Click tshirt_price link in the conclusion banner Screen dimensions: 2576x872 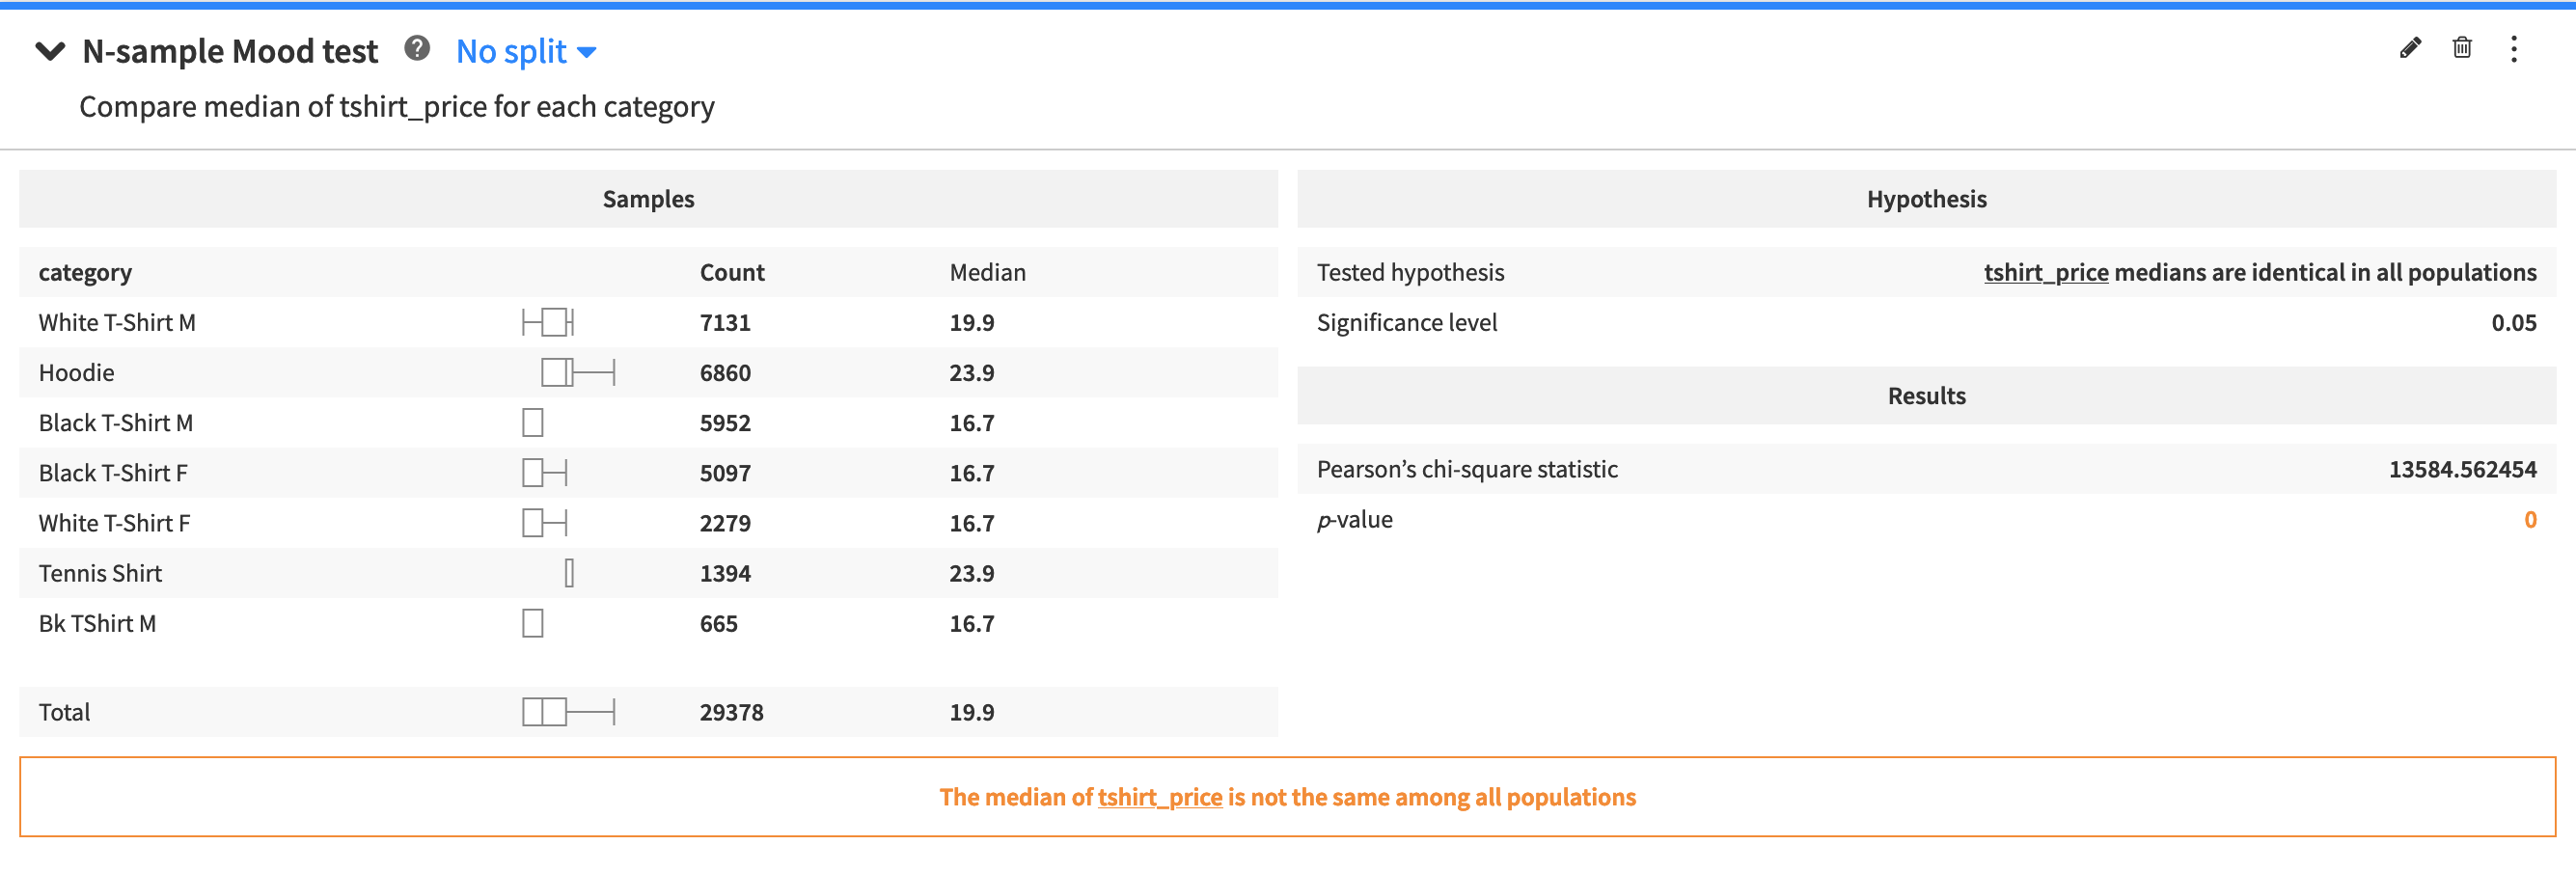(x=1159, y=797)
